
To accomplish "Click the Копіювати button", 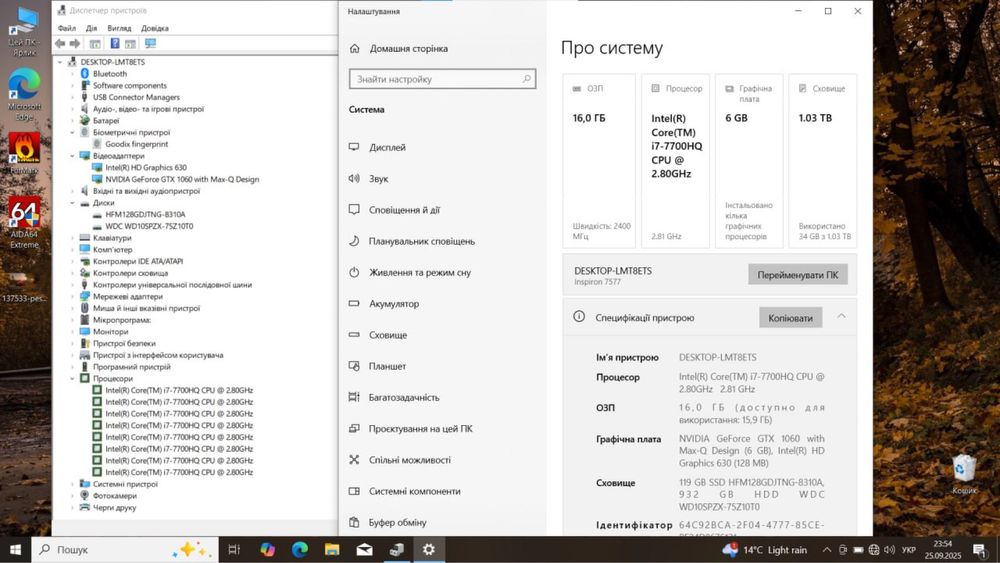I will [x=790, y=318].
